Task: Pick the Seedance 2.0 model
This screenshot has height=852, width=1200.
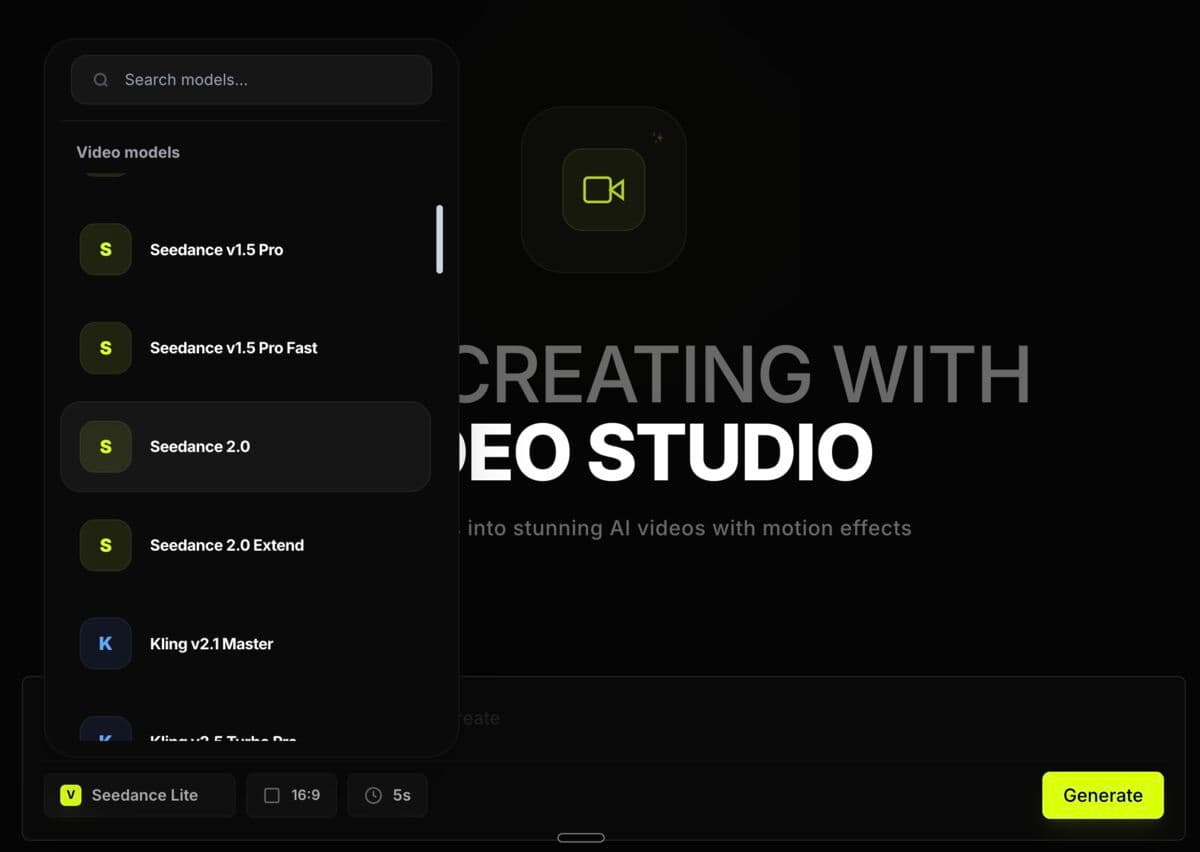Action: point(245,447)
